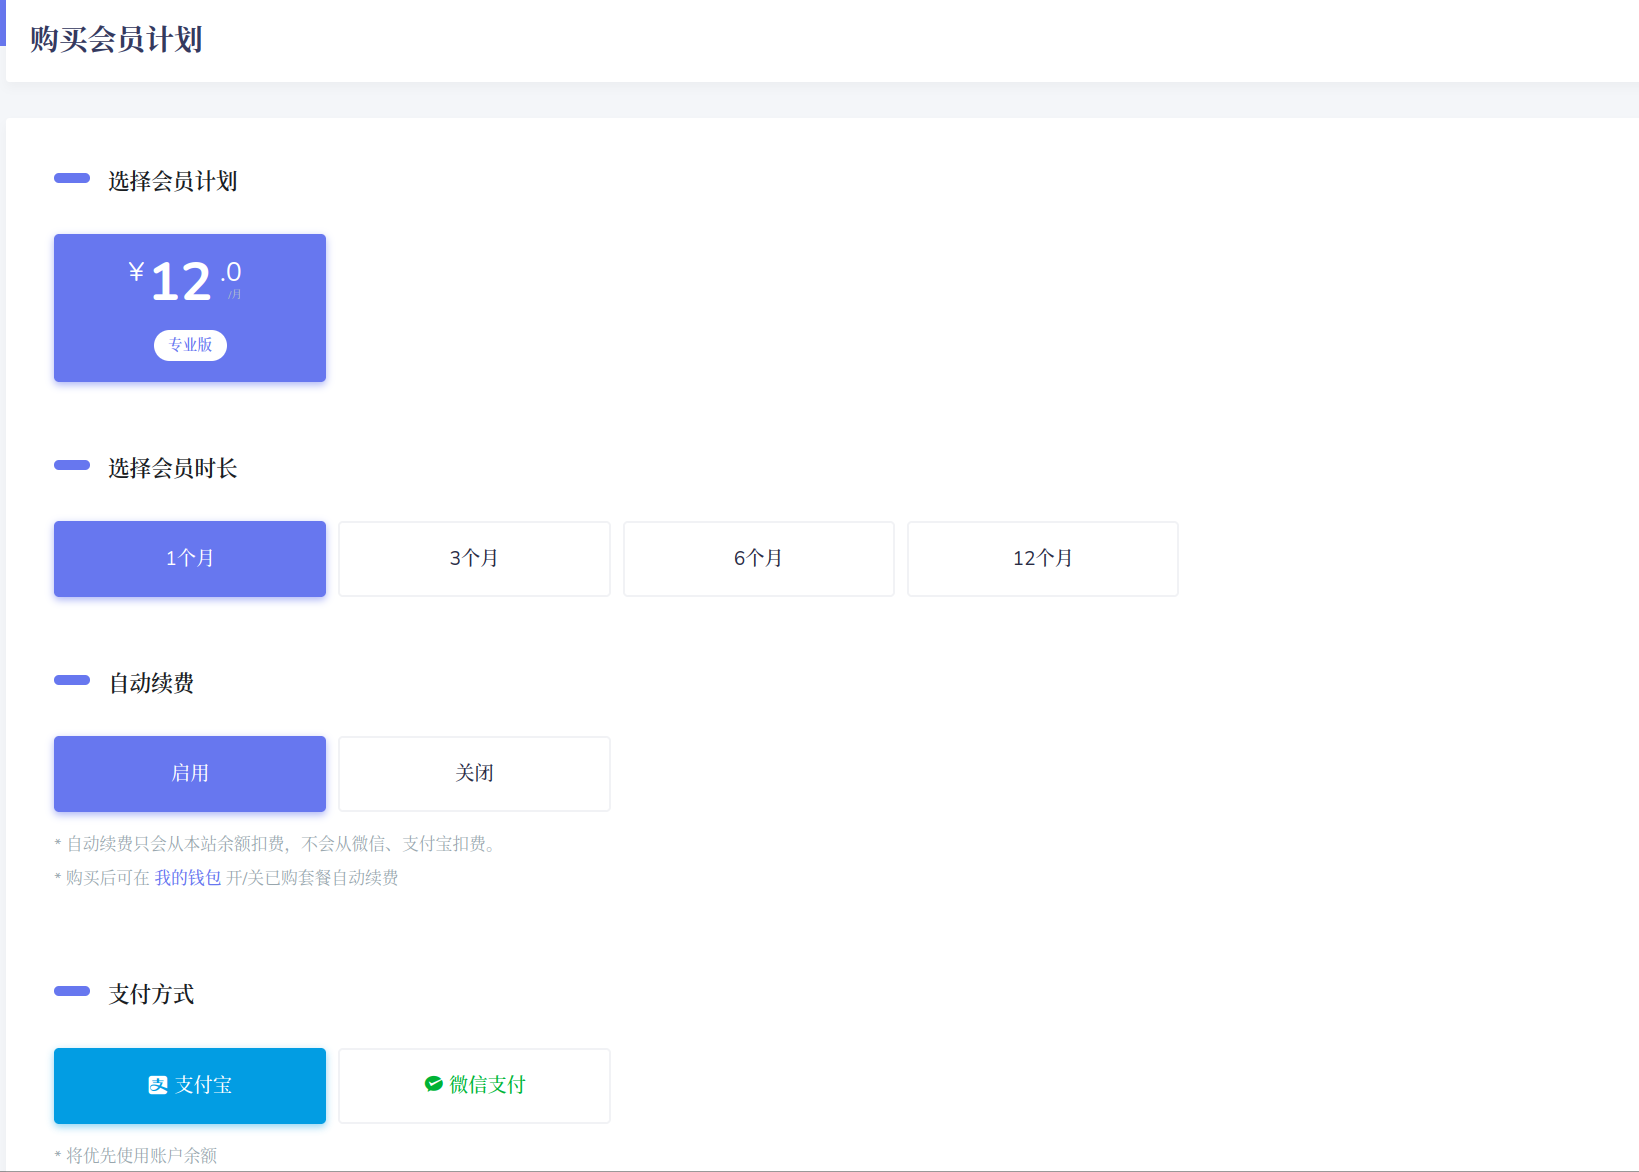Pick the 6个月 duration option
Image resolution: width=1639 pixels, height=1172 pixels.
[758, 559]
